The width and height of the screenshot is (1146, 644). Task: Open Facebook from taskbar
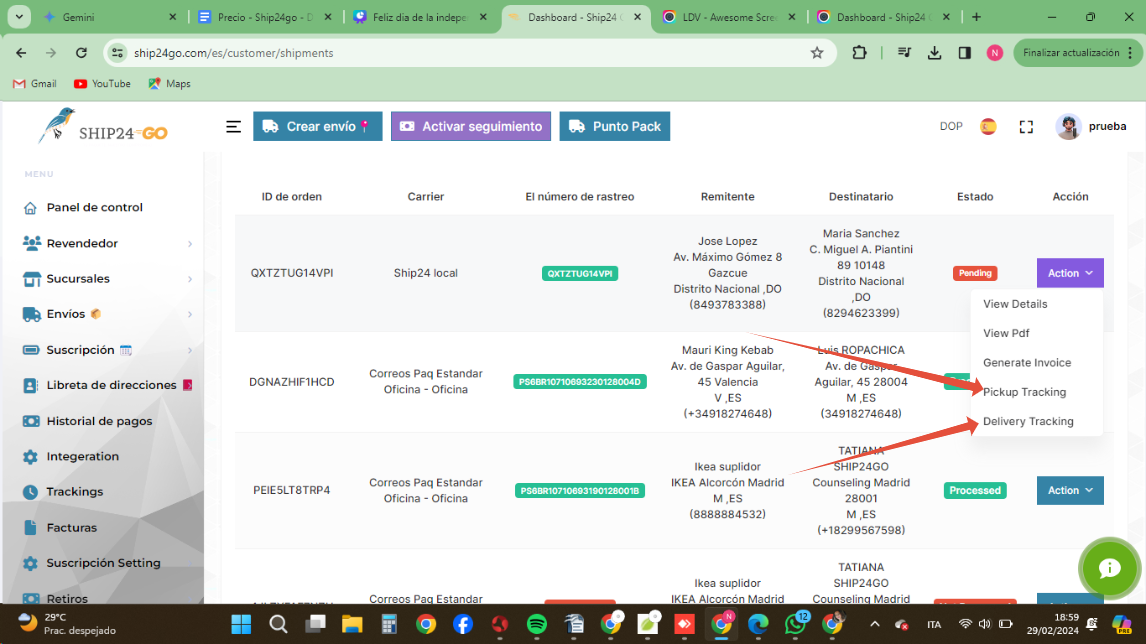463,624
